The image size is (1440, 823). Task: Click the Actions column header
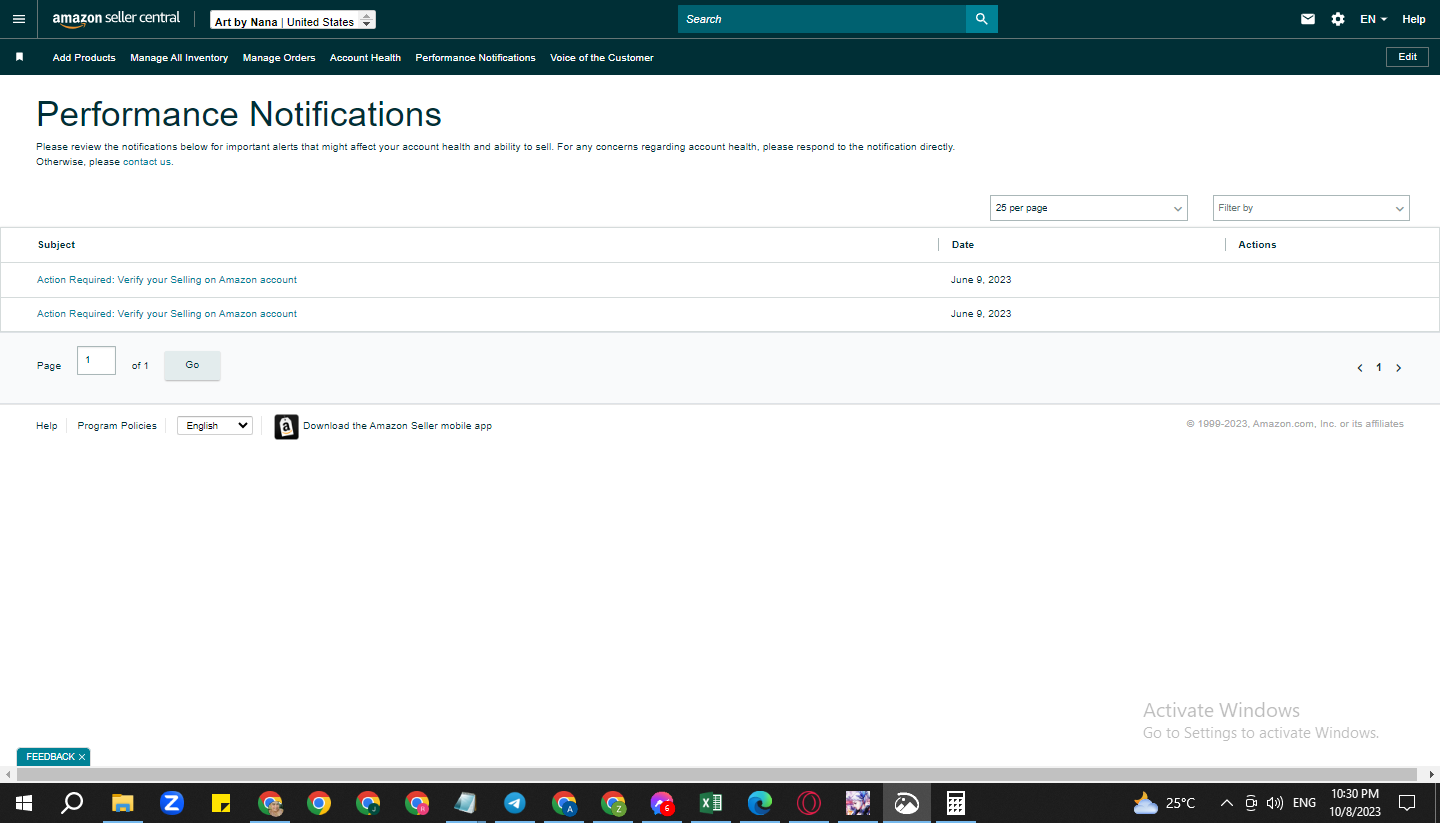pos(1257,245)
